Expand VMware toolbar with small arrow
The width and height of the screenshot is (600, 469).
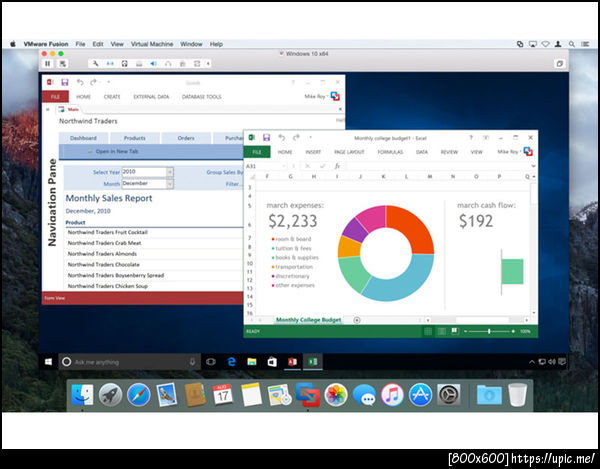[x=208, y=64]
